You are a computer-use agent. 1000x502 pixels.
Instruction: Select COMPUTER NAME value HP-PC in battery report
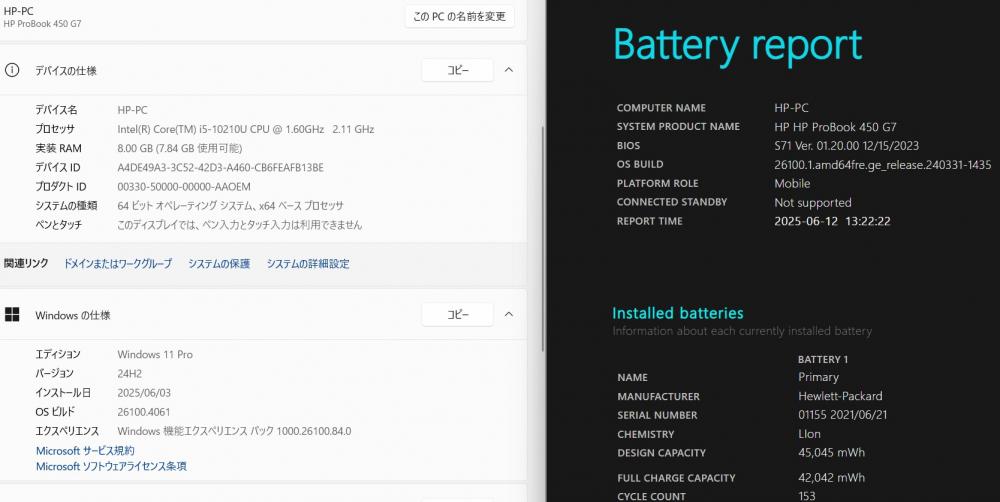click(791, 108)
